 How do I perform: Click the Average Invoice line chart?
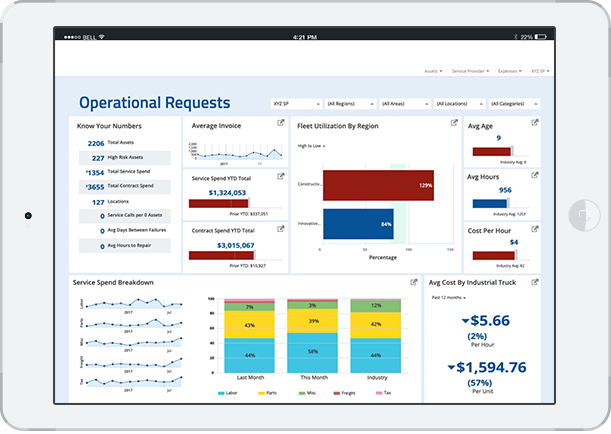pyautogui.click(x=236, y=152)
